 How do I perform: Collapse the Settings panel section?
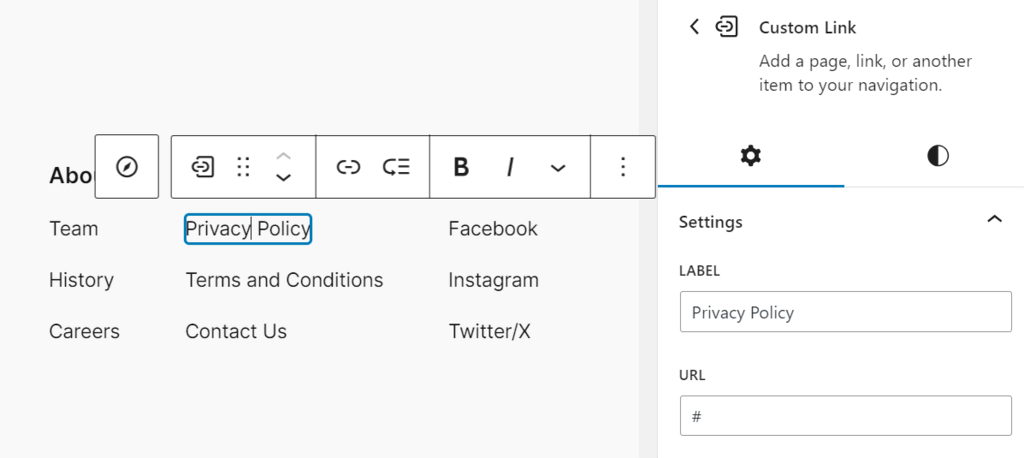click(x=994, y=220)
